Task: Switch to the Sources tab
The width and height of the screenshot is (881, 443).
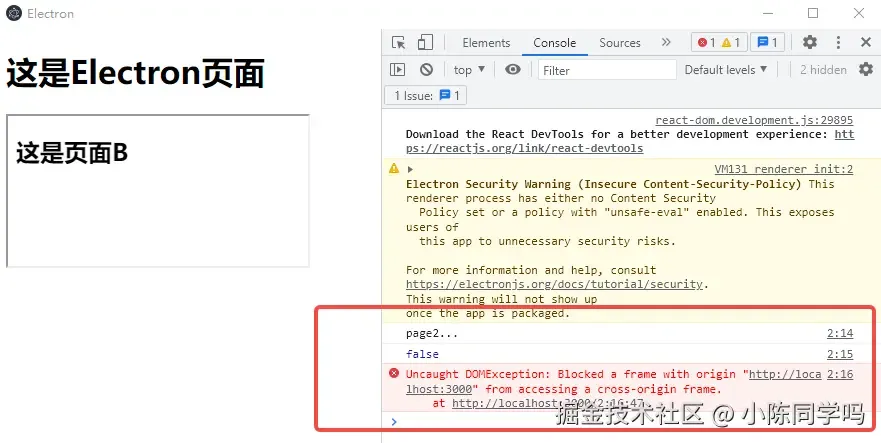Action: 620,43
